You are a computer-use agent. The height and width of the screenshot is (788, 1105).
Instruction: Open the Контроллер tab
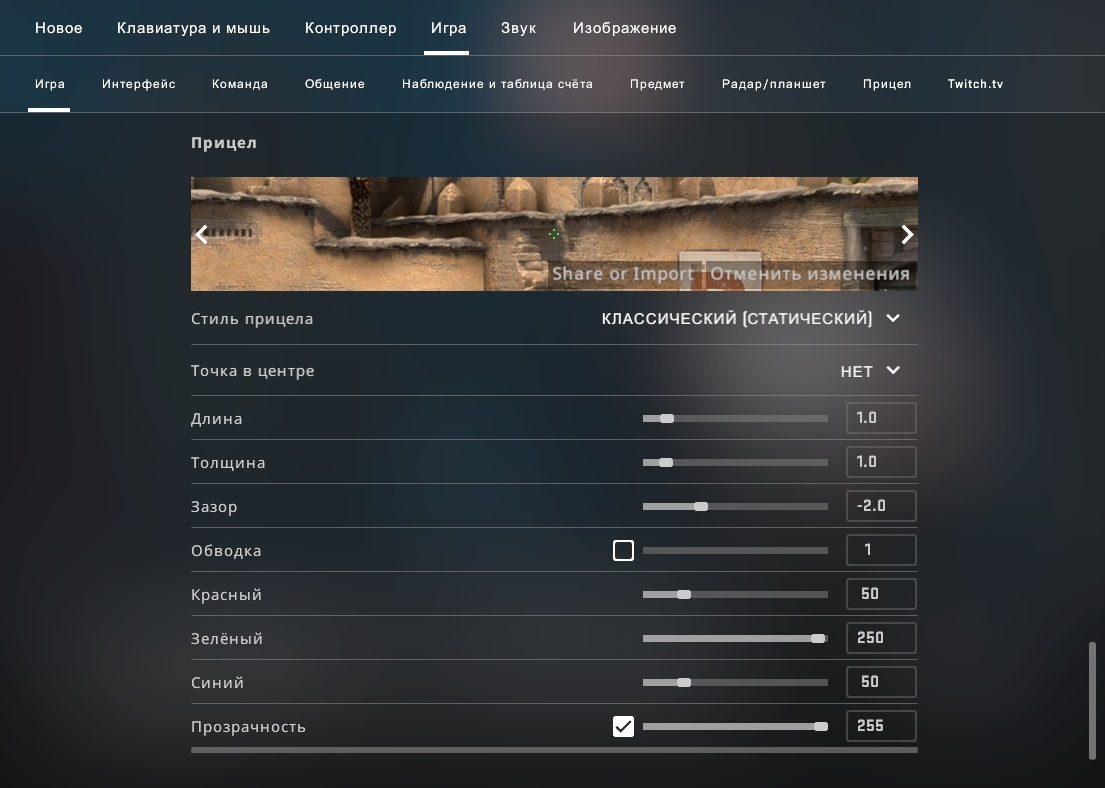click(350, 28)
